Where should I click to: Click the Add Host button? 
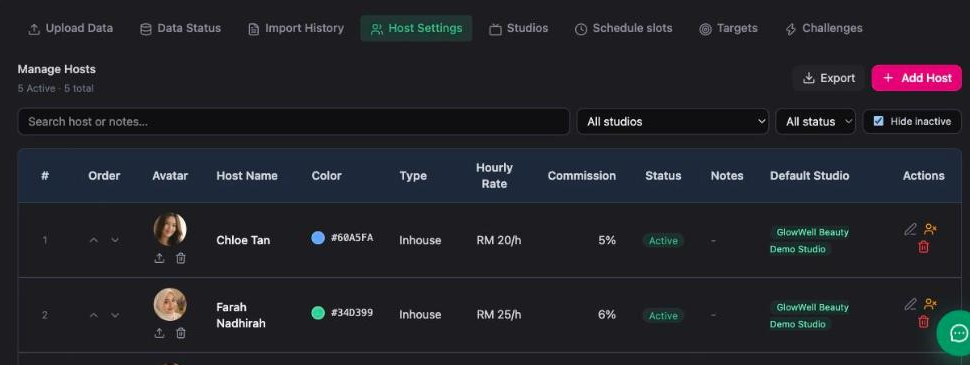[917, 78]
